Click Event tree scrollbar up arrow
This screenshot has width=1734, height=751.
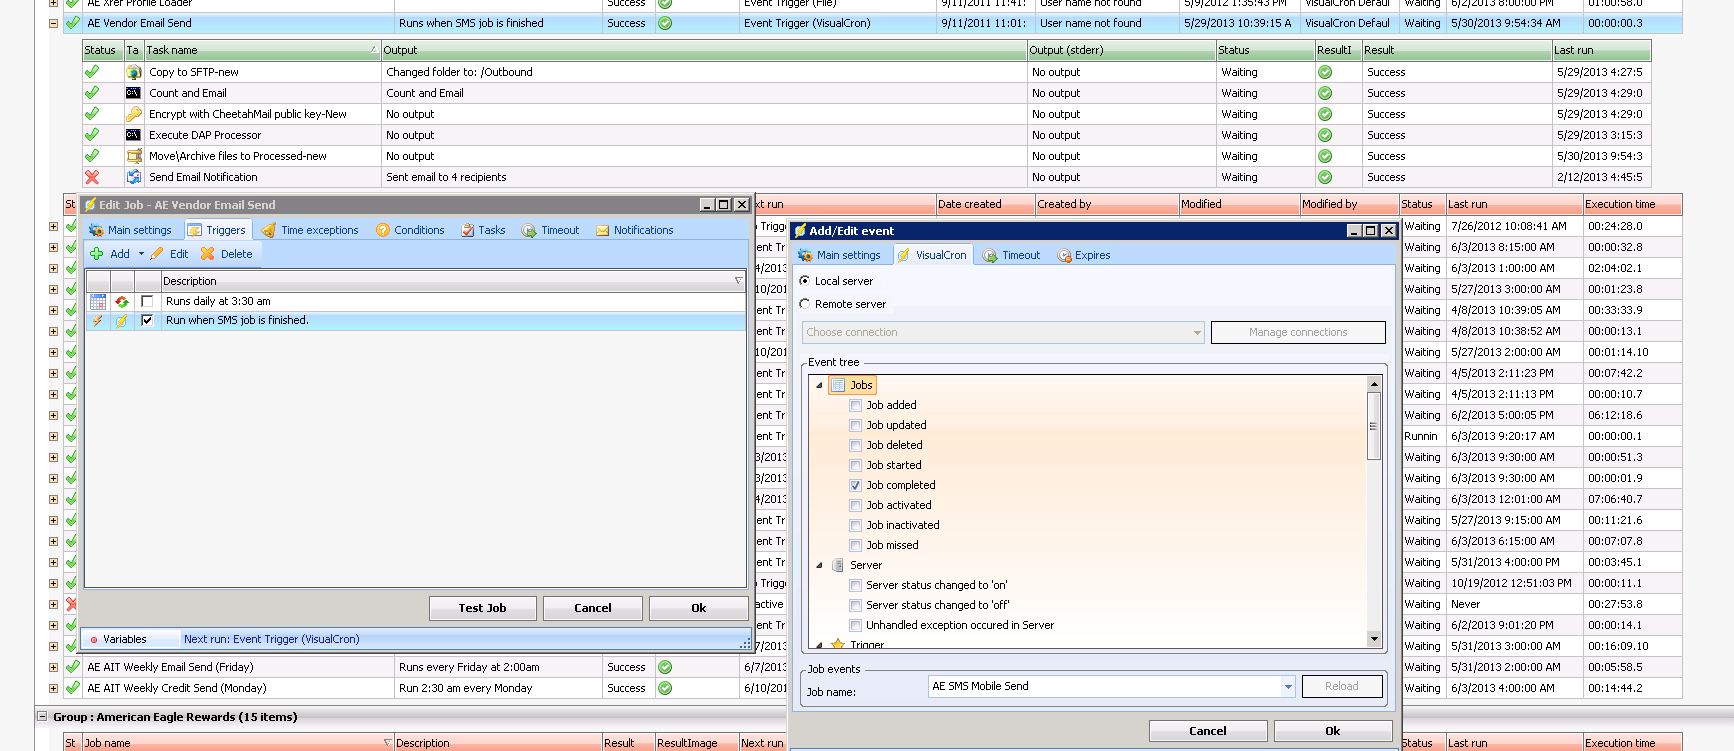click(1374, 384)
